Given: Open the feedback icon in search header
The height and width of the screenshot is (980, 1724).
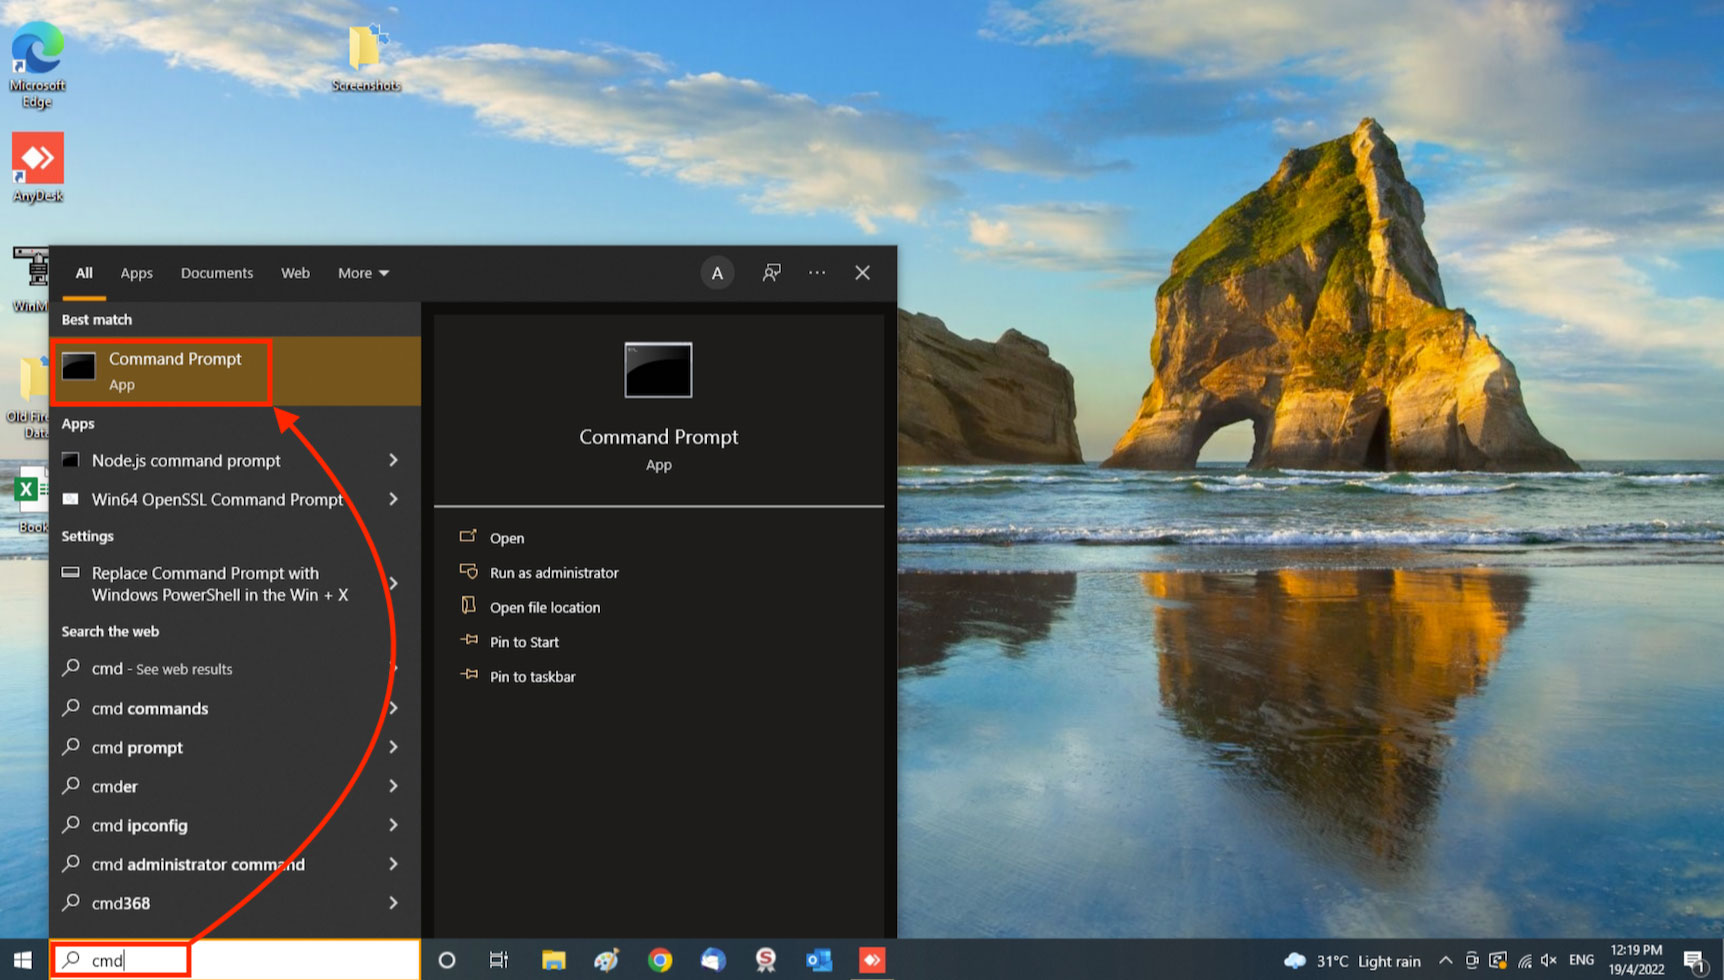Looking at the screenshot, I should (771, 273).
